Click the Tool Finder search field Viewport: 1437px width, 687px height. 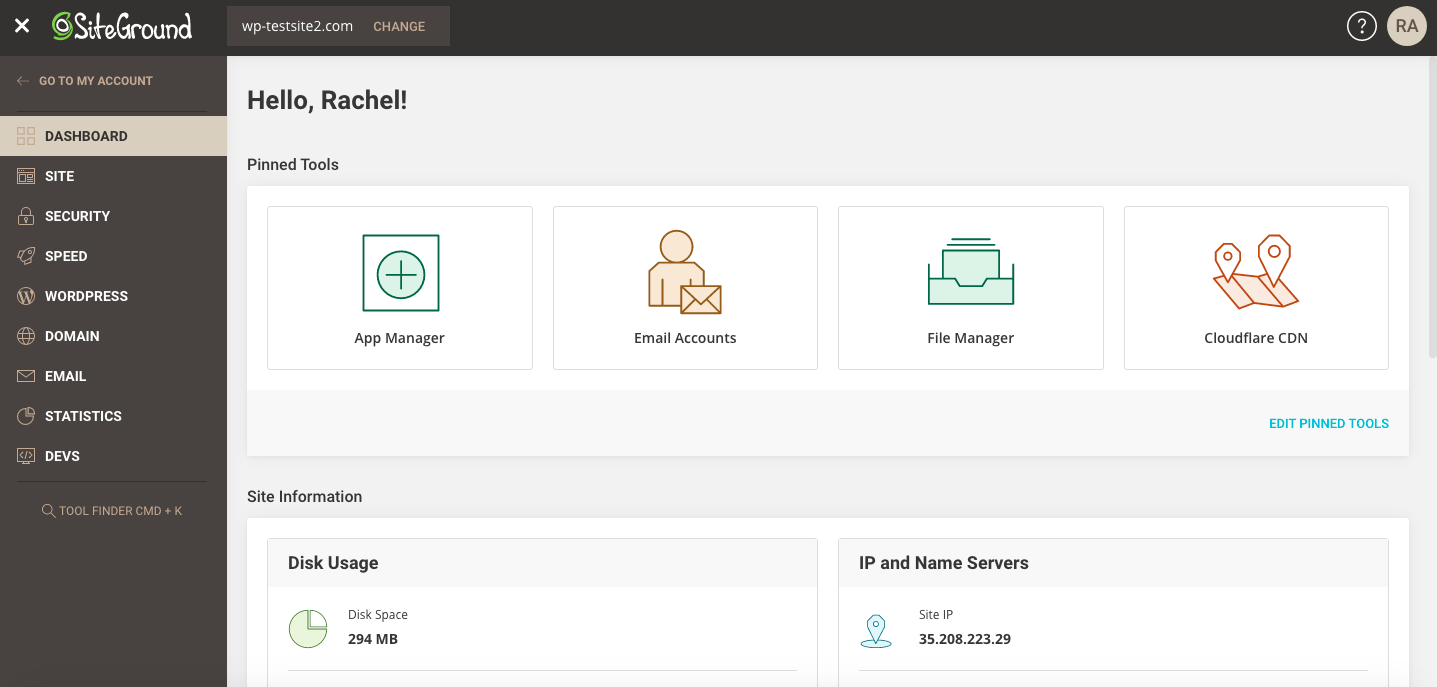[112, 511]
